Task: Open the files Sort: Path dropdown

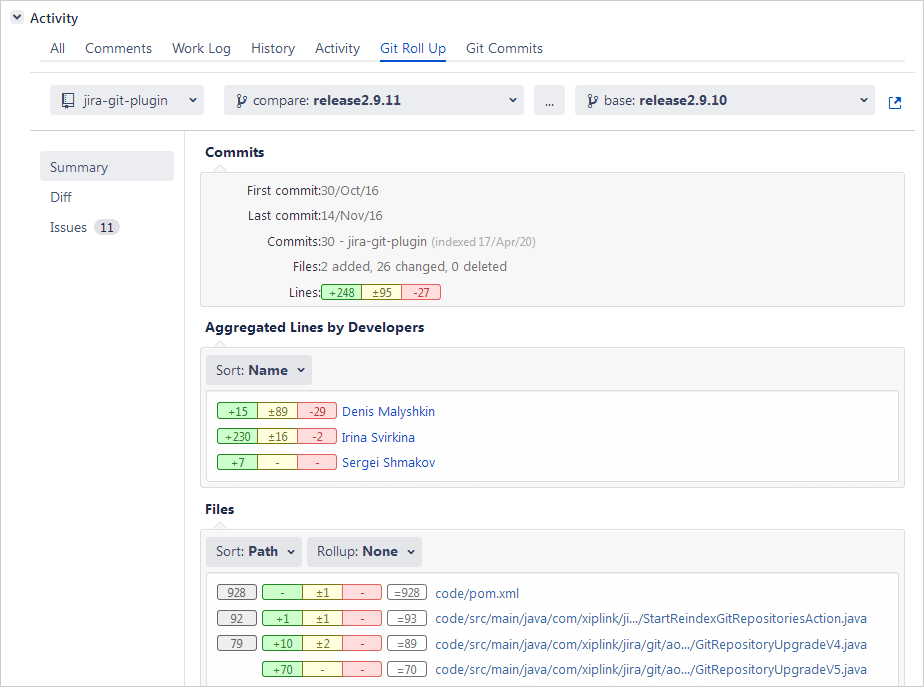Action: point(254,551)
